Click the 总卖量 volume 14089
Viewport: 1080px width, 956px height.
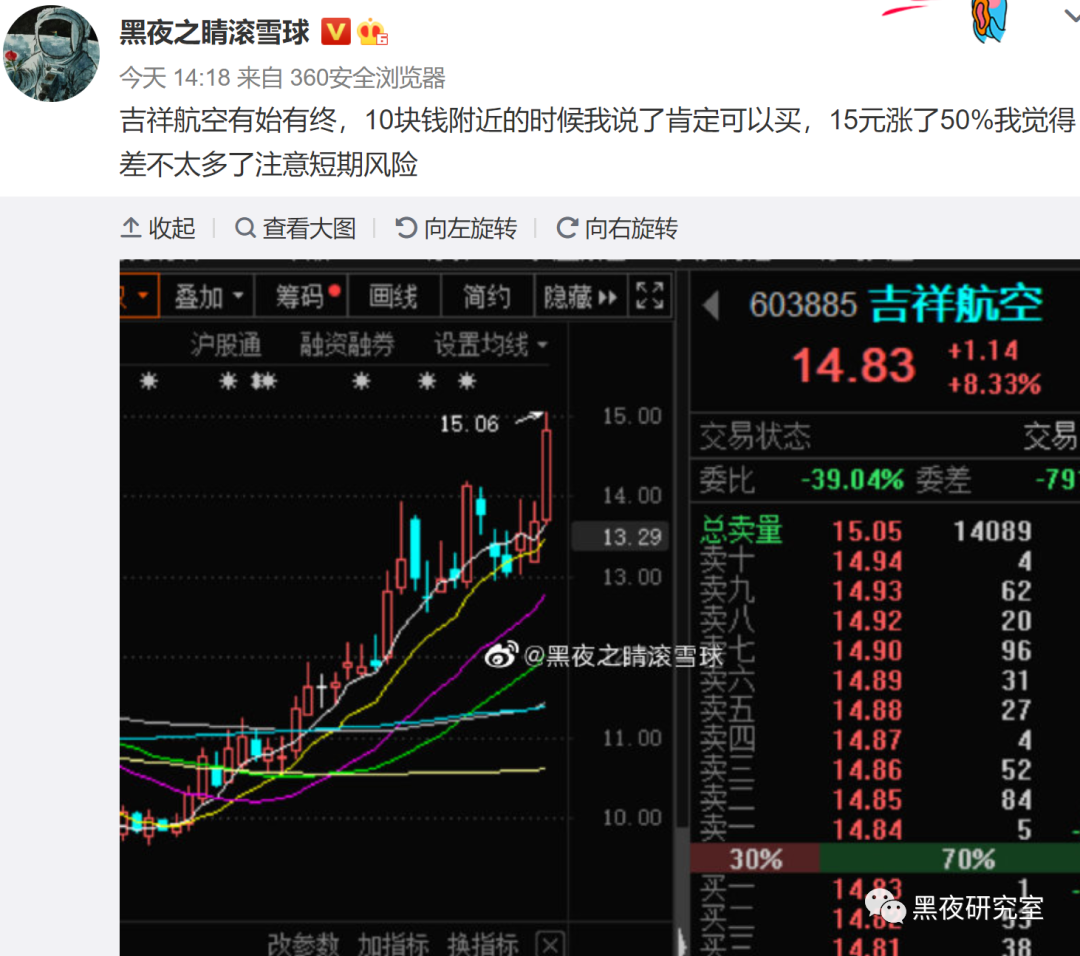[x=993, y=531]
